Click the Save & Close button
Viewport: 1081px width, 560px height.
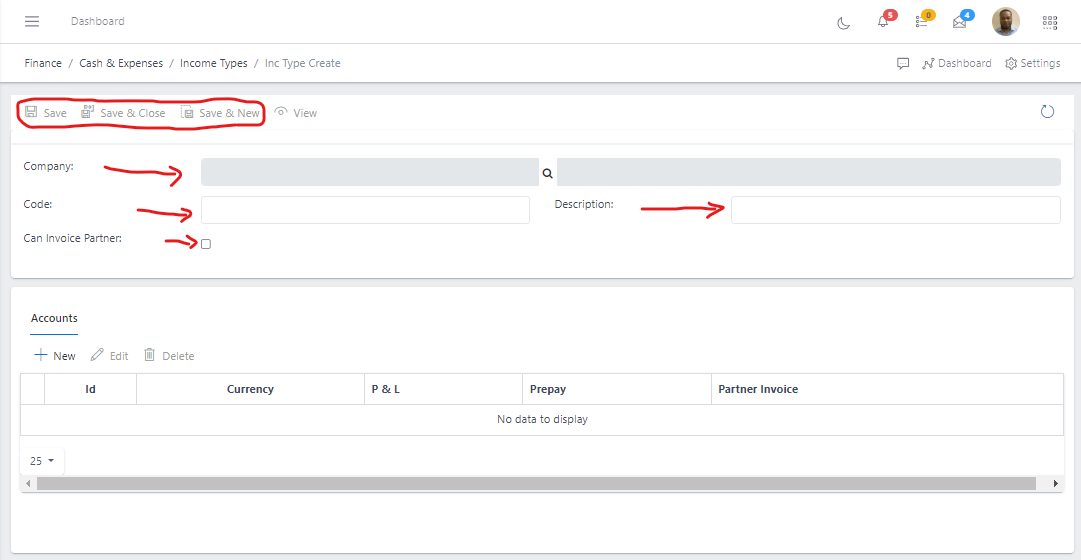[123, 113]
